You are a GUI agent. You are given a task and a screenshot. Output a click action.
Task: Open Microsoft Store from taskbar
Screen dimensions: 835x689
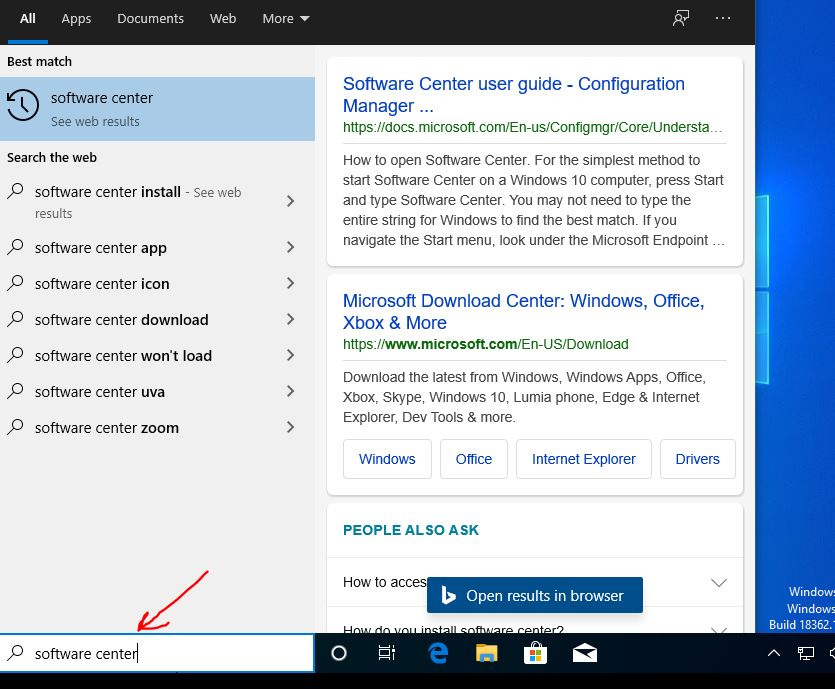pos(535,653)
